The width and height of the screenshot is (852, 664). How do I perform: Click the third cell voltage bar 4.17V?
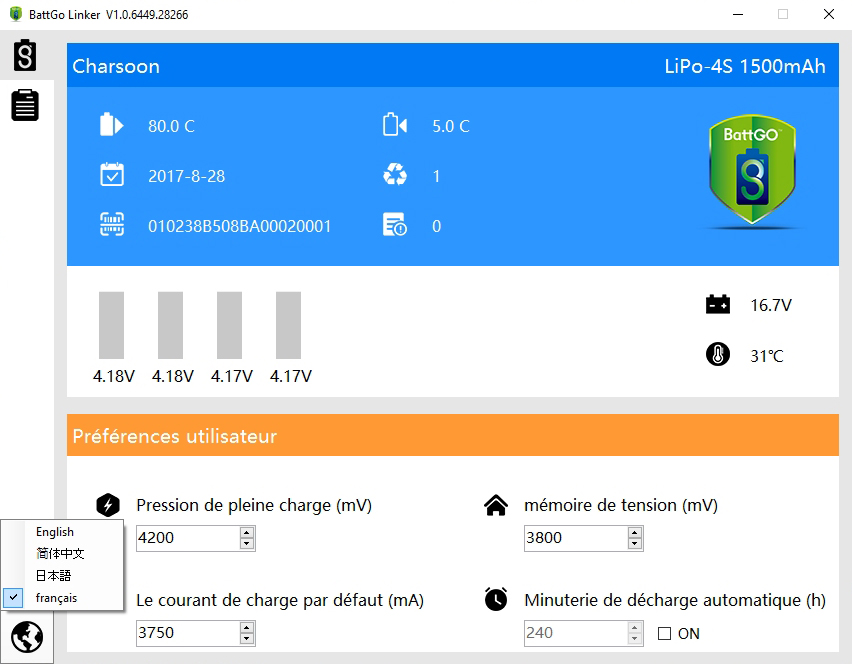pos(229,325)
